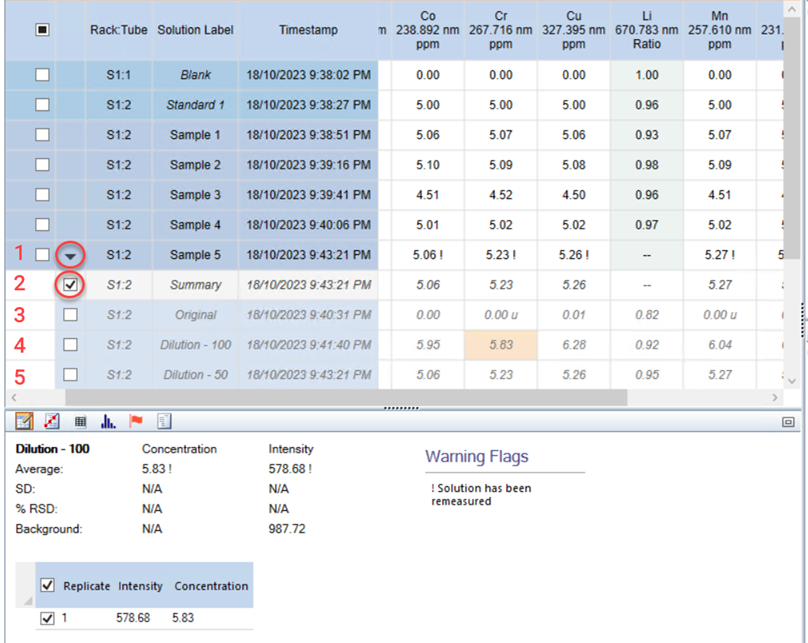Check the Dilution - 50 row checkbox
The image size is (808, 643).
tap(70, 375)
